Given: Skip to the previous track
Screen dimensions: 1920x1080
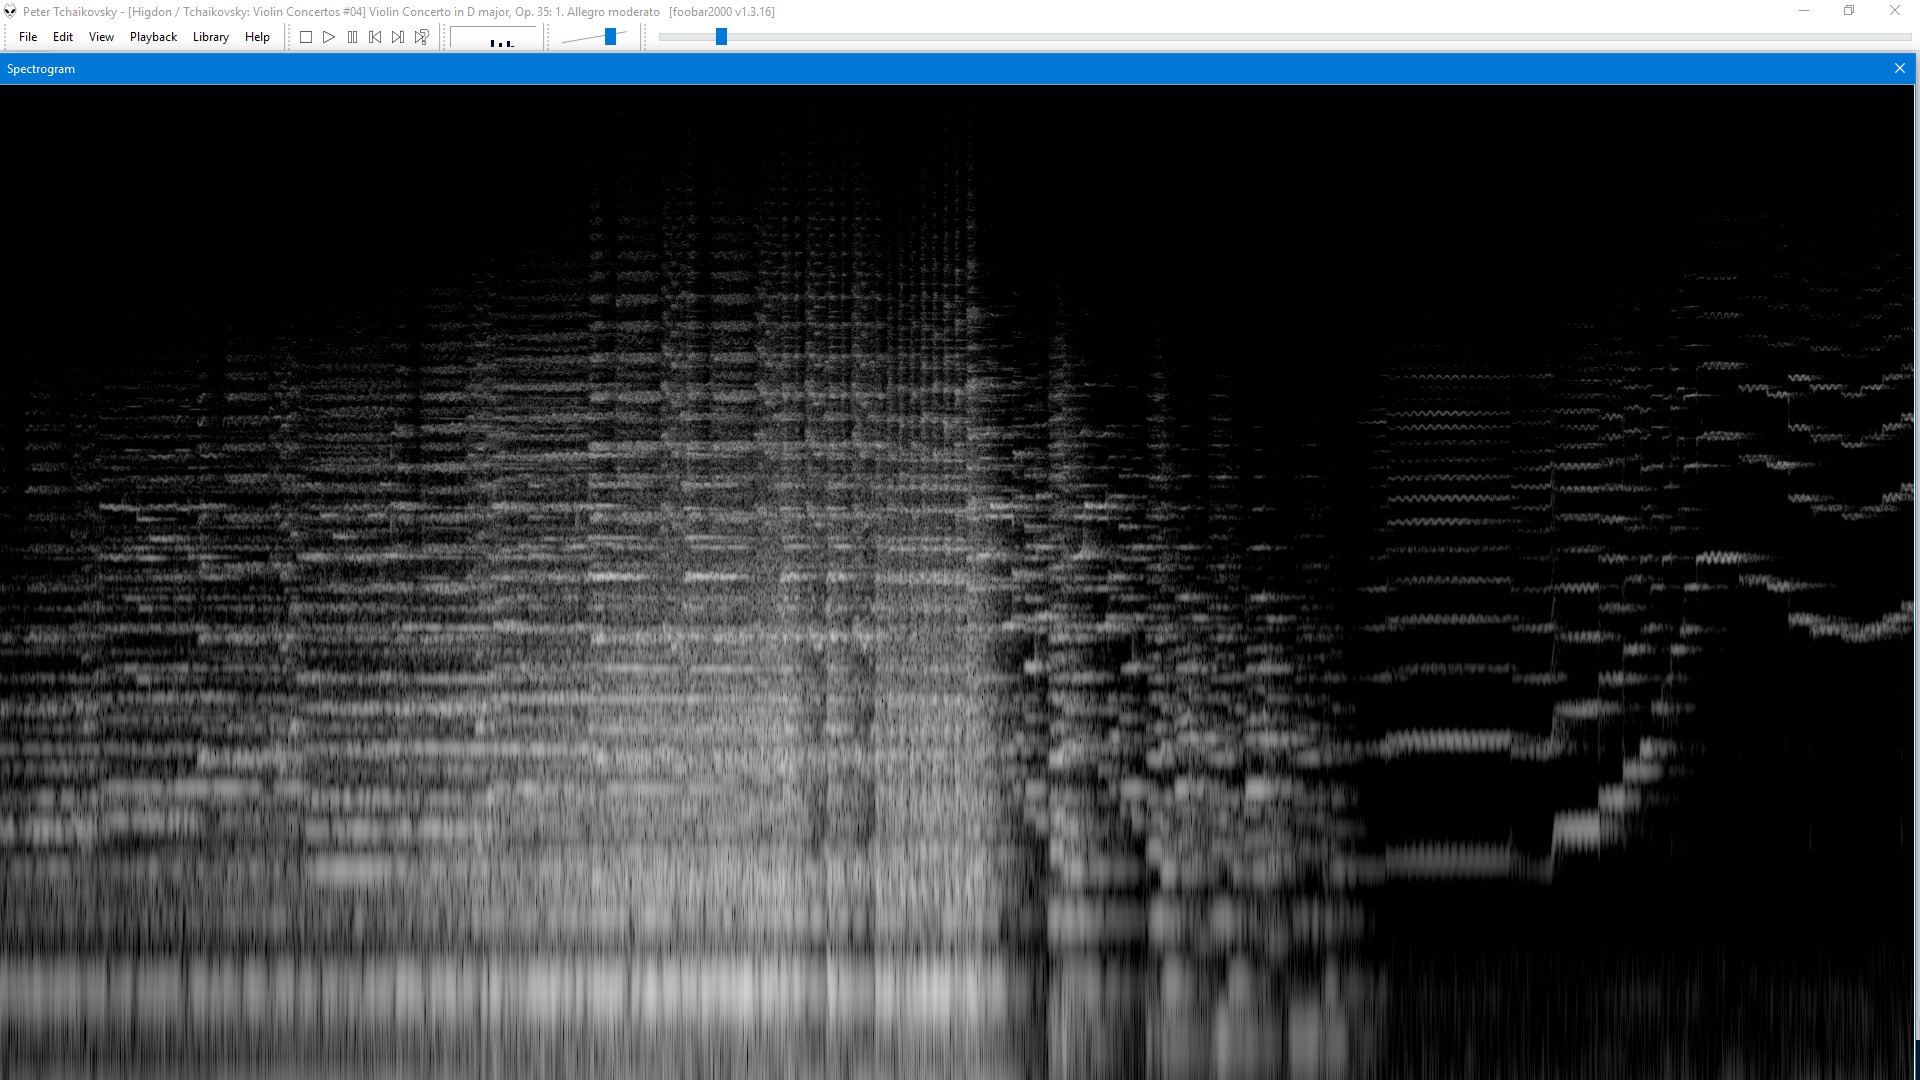Looking at the screenshot, I should coord(375,37).
